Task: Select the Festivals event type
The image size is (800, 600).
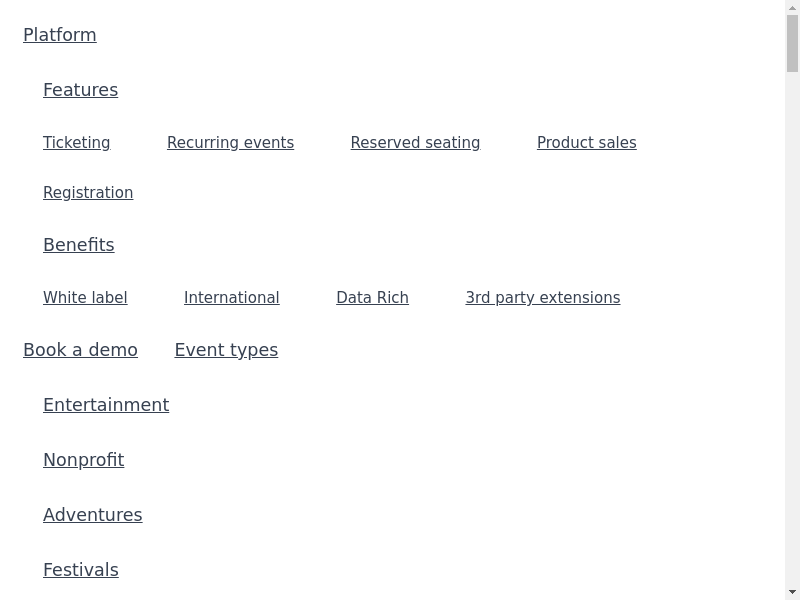Action: coord(80,570)
